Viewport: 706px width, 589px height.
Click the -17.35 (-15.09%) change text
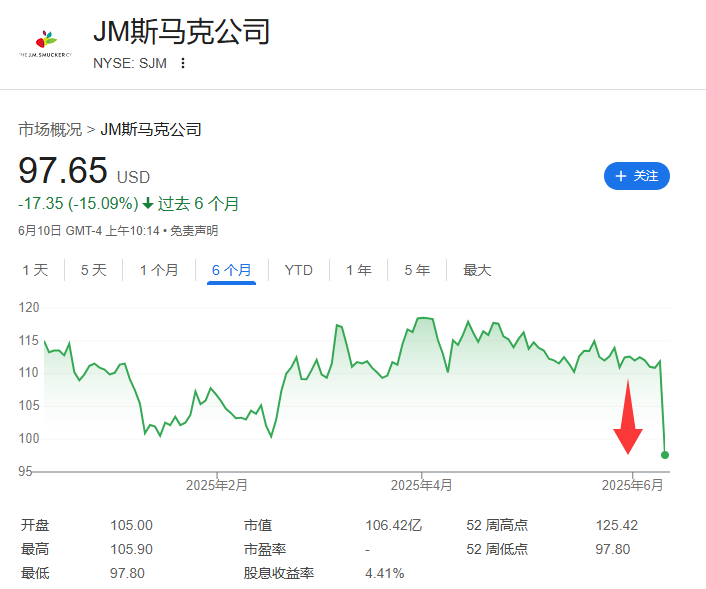point(78,204)
